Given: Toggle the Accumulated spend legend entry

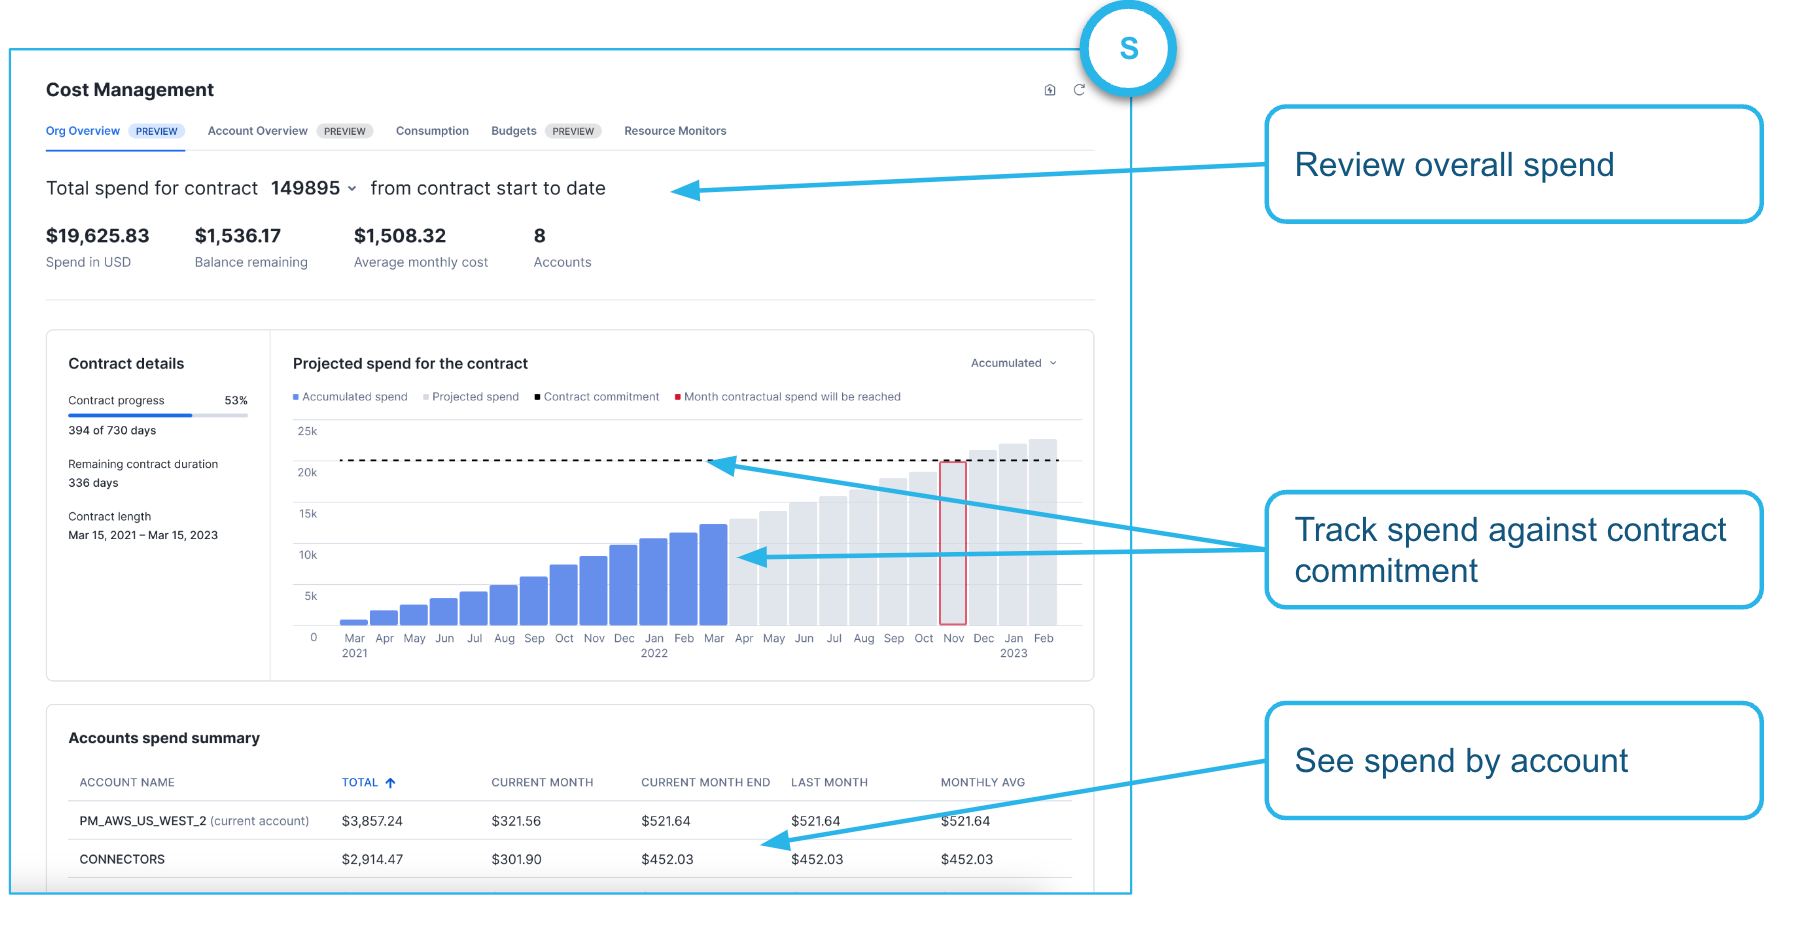Looking at the screenshot, I should point(350,397).
